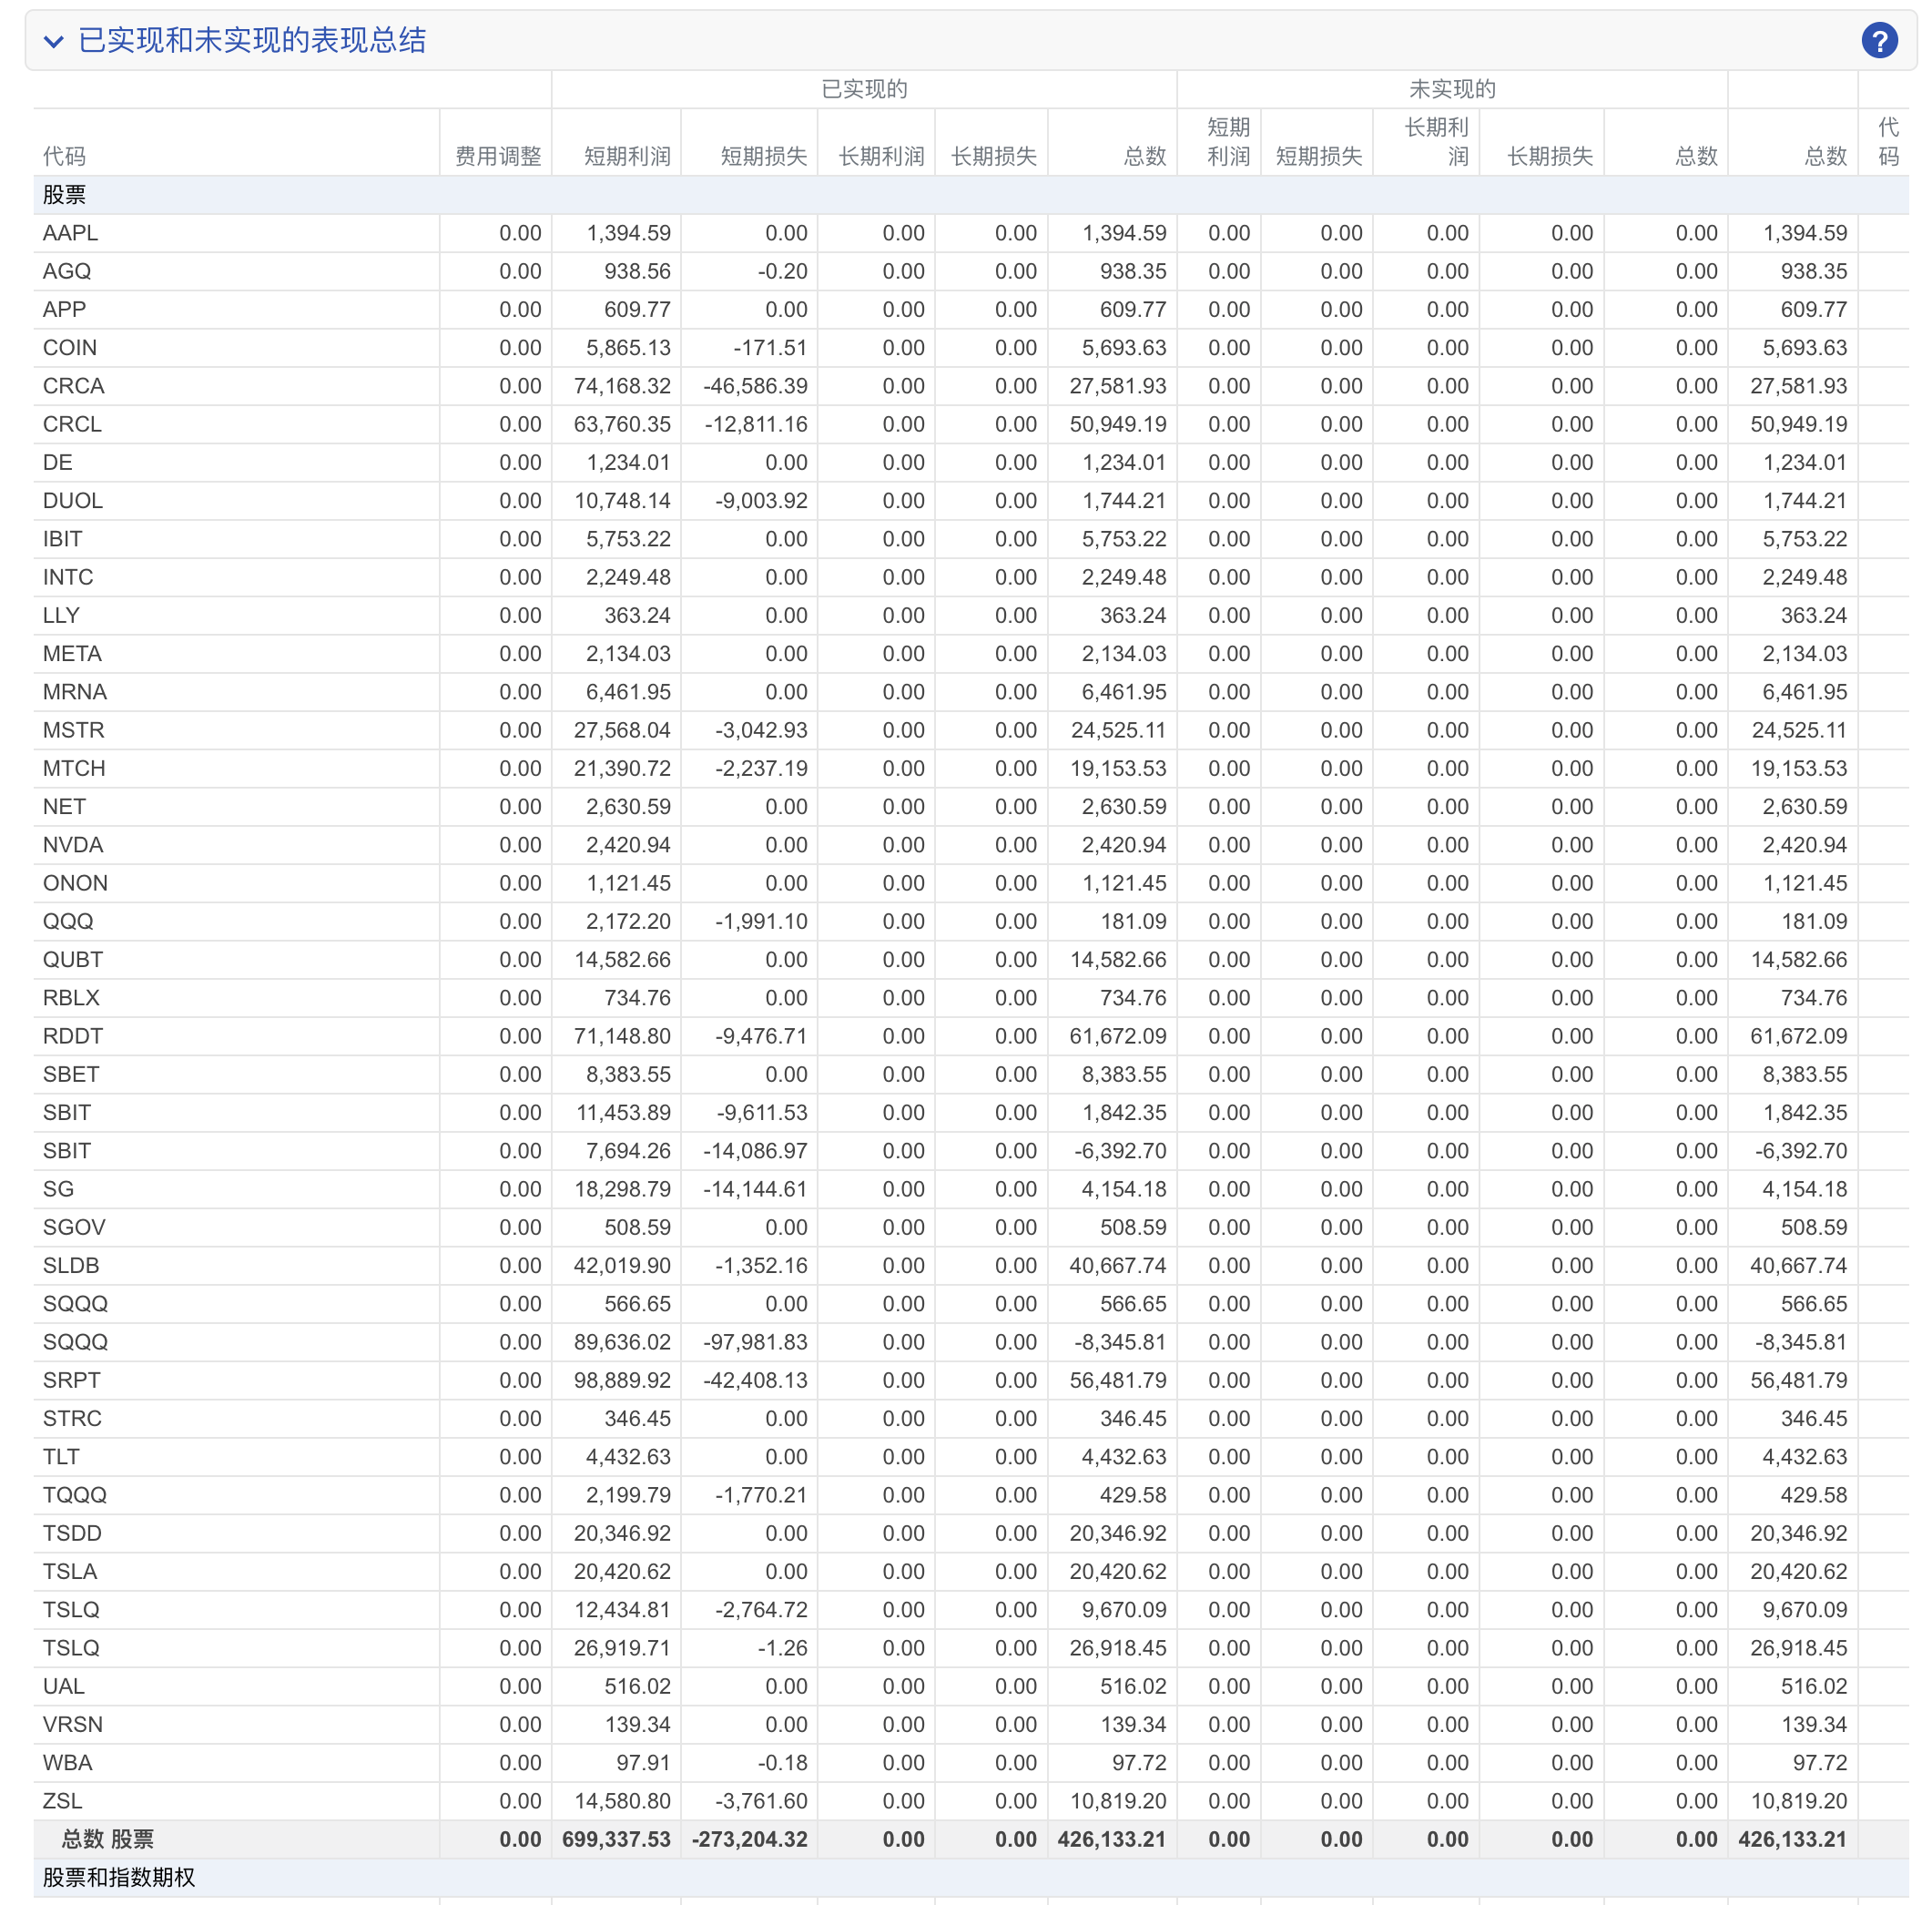Click CRCA short-term profit value 74,168.32
The image size is (1932, 1905).
pyautogui.click(x=622, y=386)
